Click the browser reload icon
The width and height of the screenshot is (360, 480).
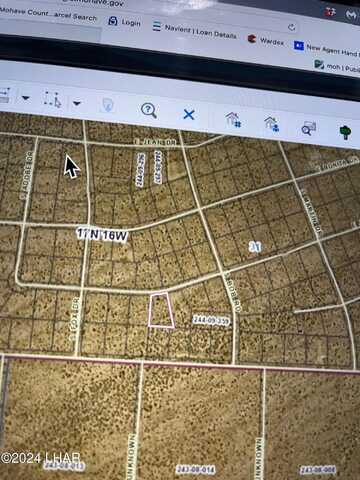[x=292, y=27]
